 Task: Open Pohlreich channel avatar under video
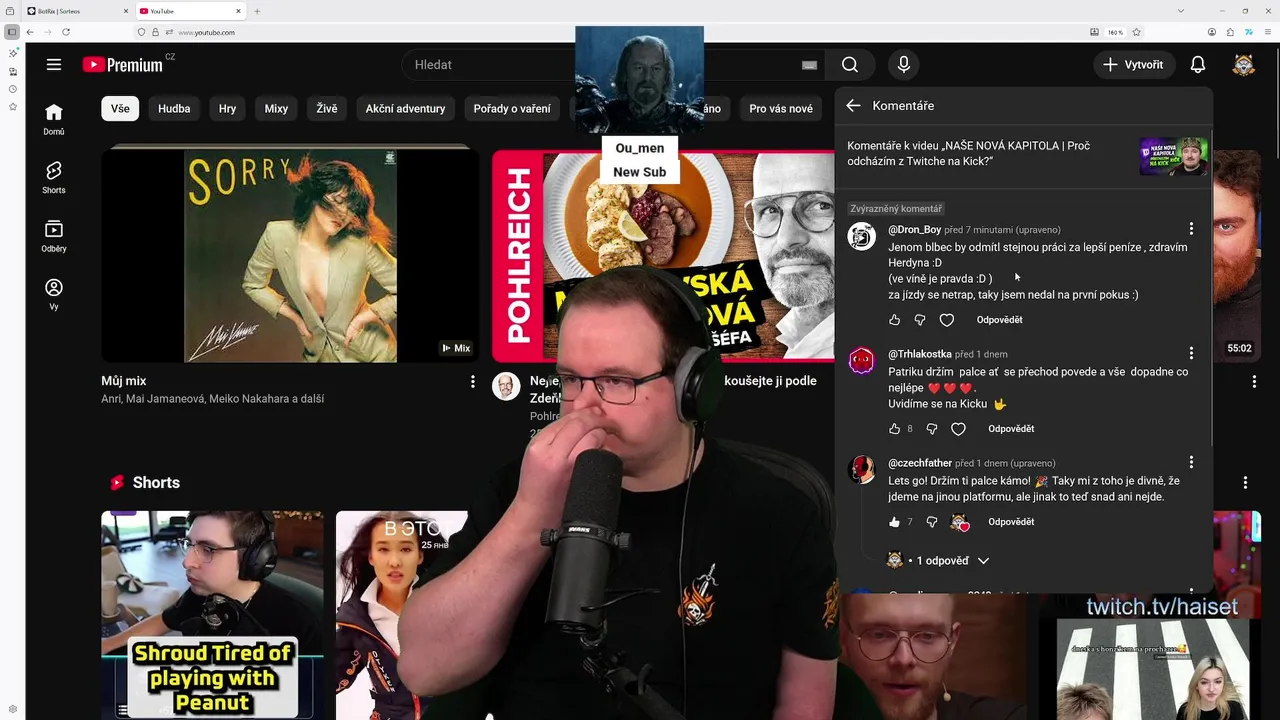[506, 386]
